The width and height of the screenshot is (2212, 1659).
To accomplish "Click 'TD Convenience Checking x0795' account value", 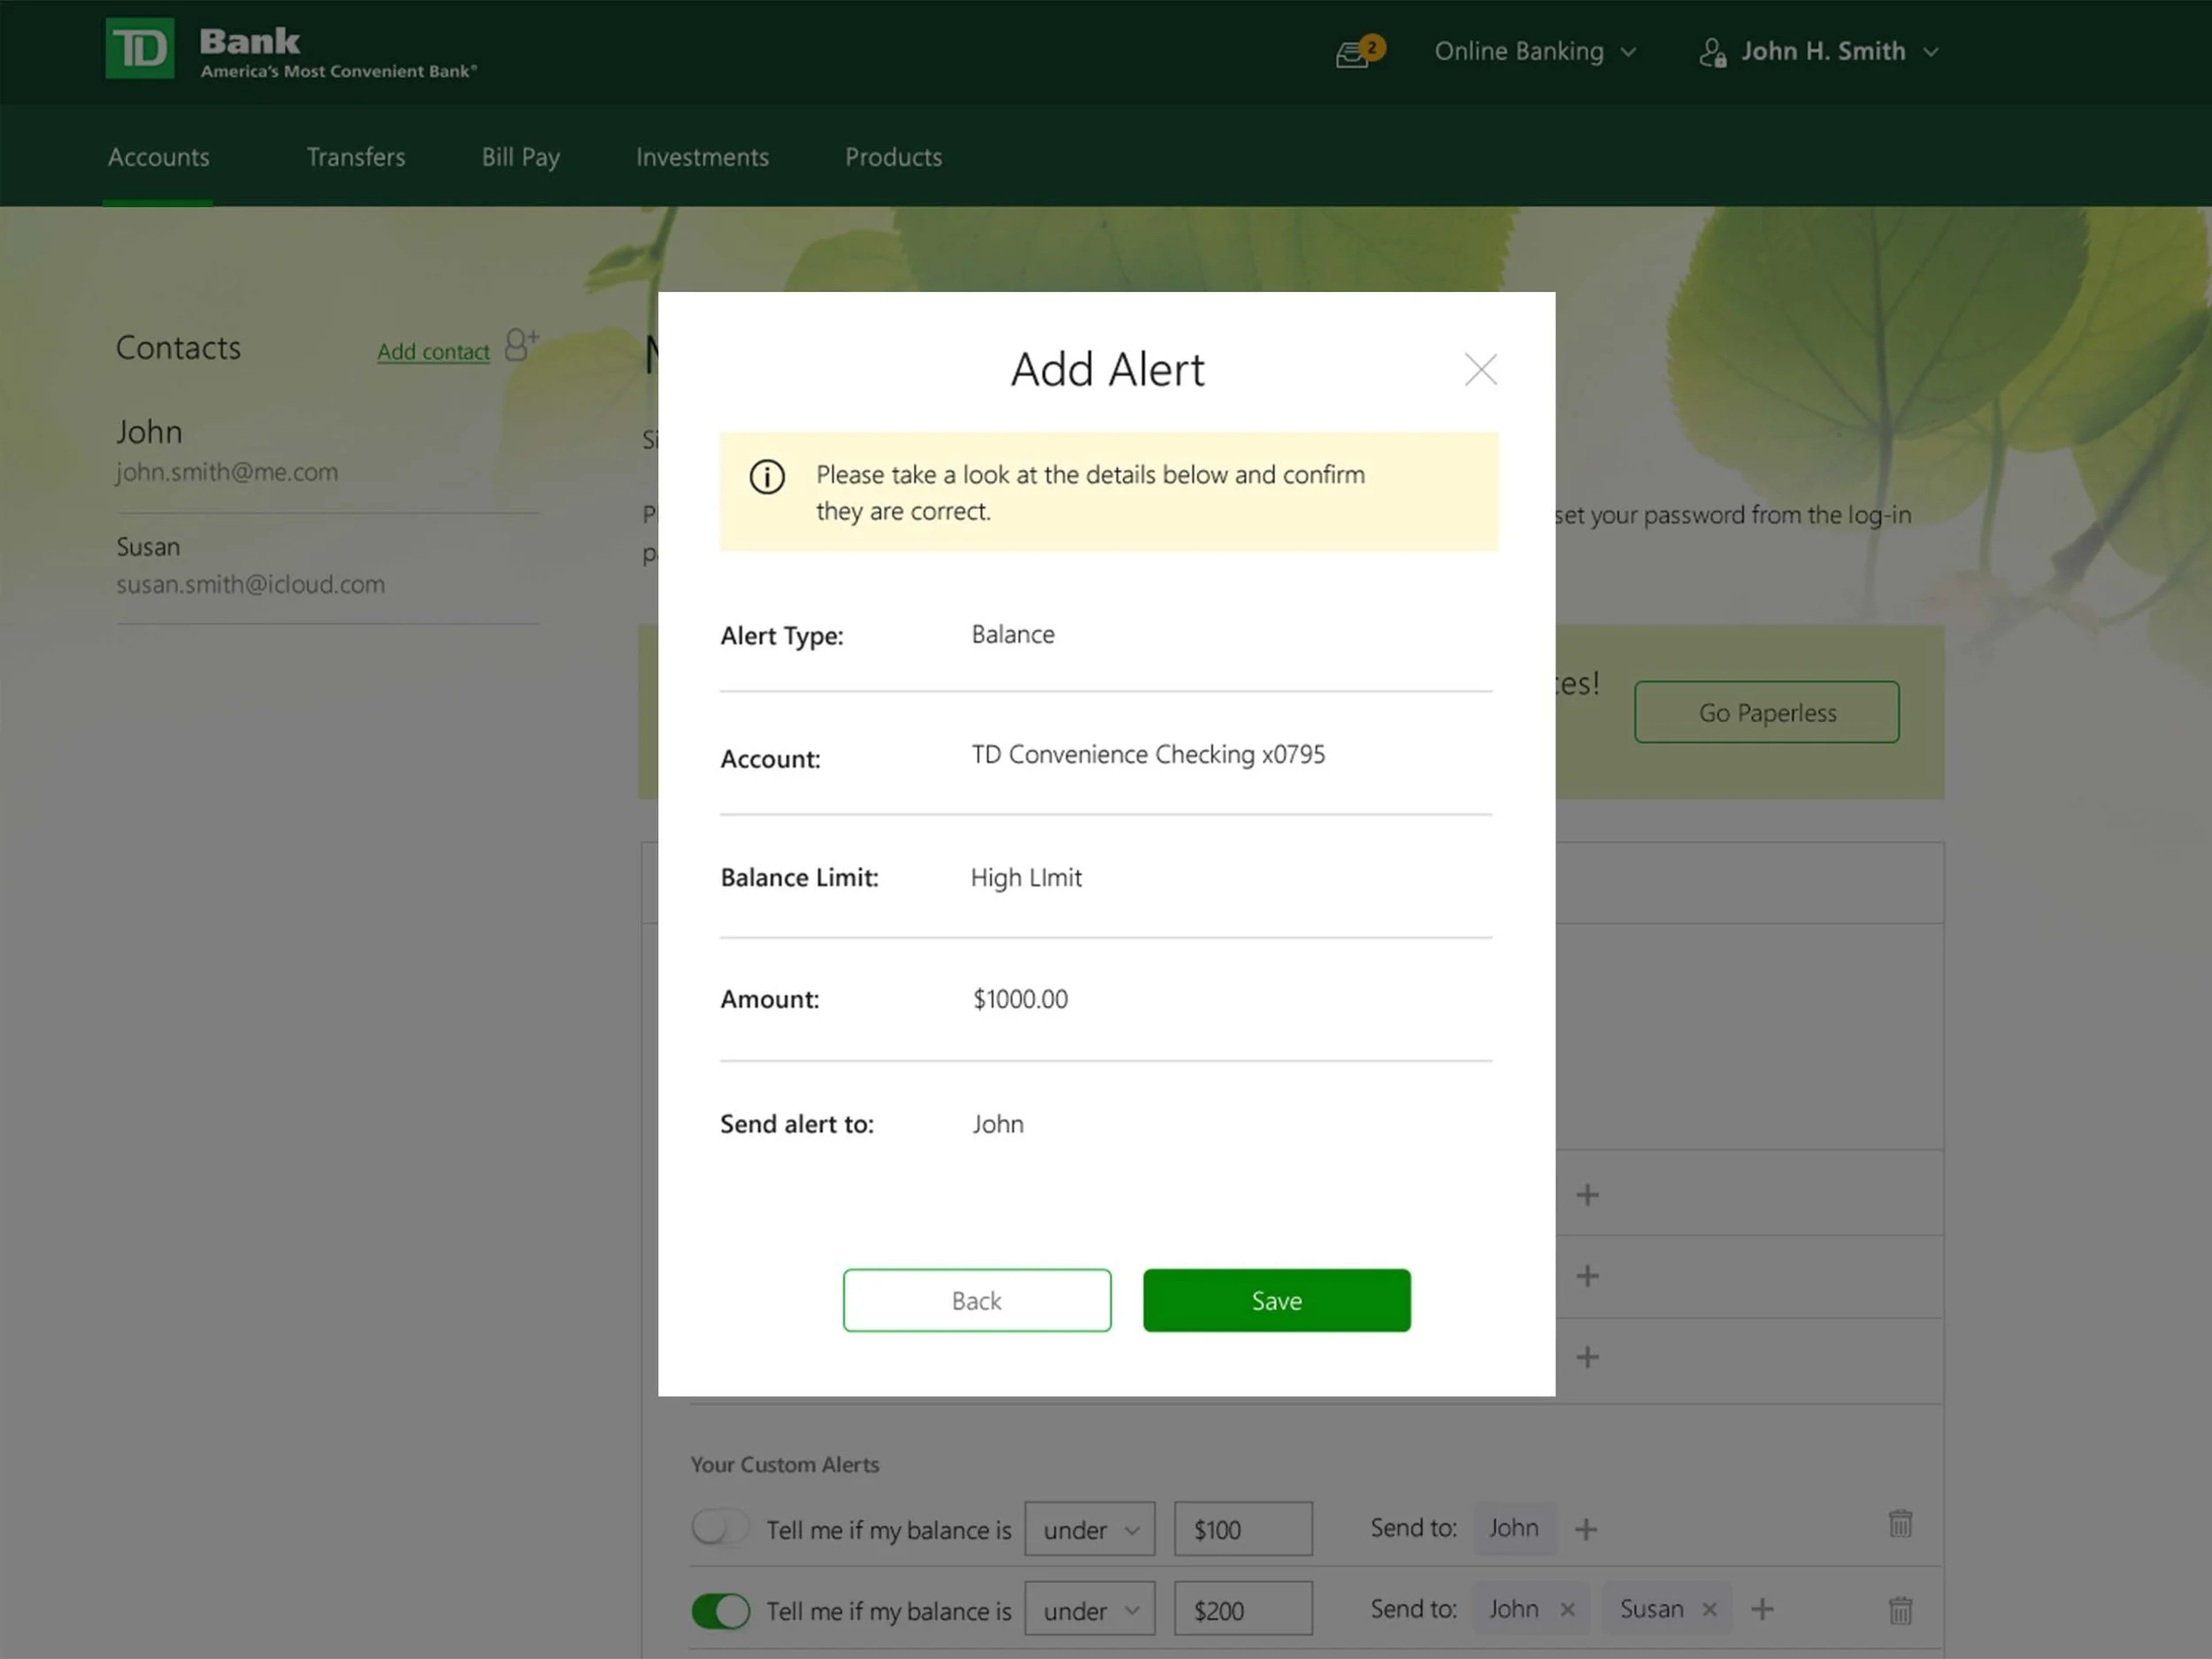I will point(1148,754).
